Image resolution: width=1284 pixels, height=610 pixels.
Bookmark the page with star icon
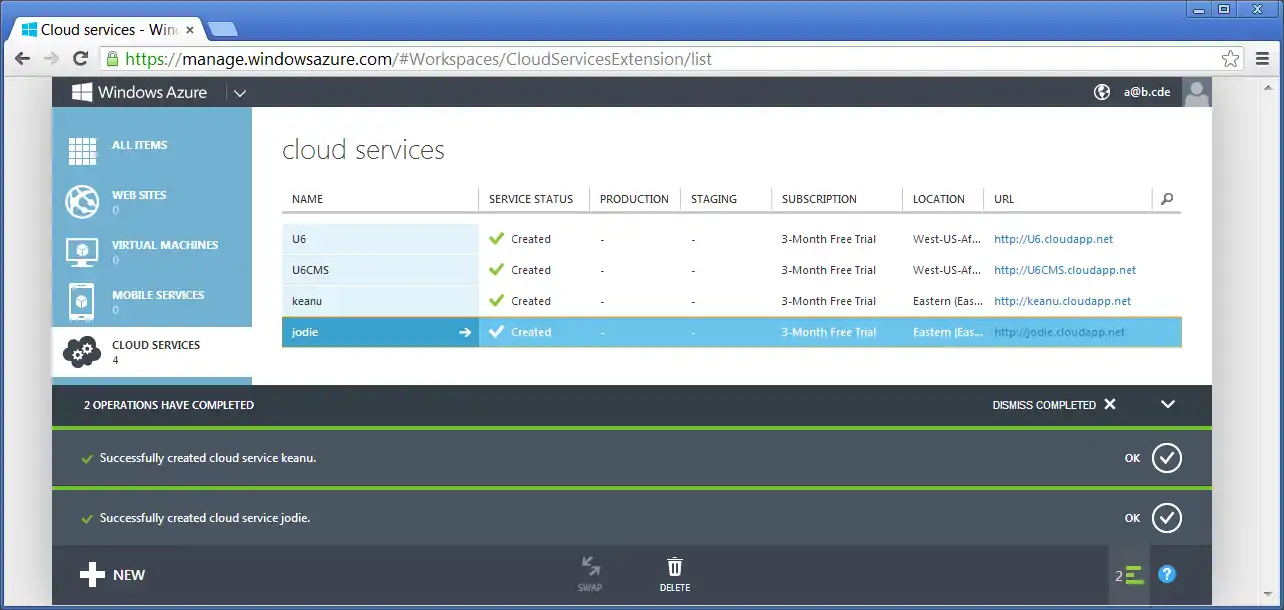[x=1230, y=59]
